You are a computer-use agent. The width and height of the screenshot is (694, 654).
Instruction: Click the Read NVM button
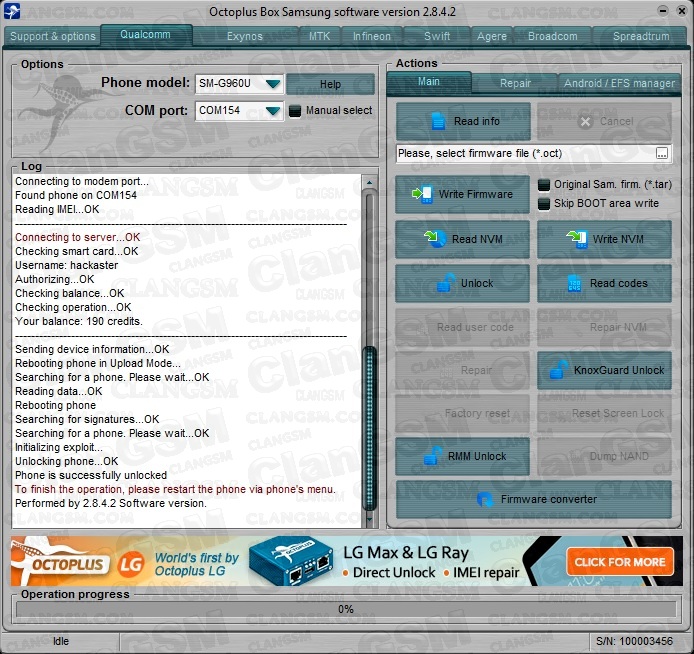[463, 239]
